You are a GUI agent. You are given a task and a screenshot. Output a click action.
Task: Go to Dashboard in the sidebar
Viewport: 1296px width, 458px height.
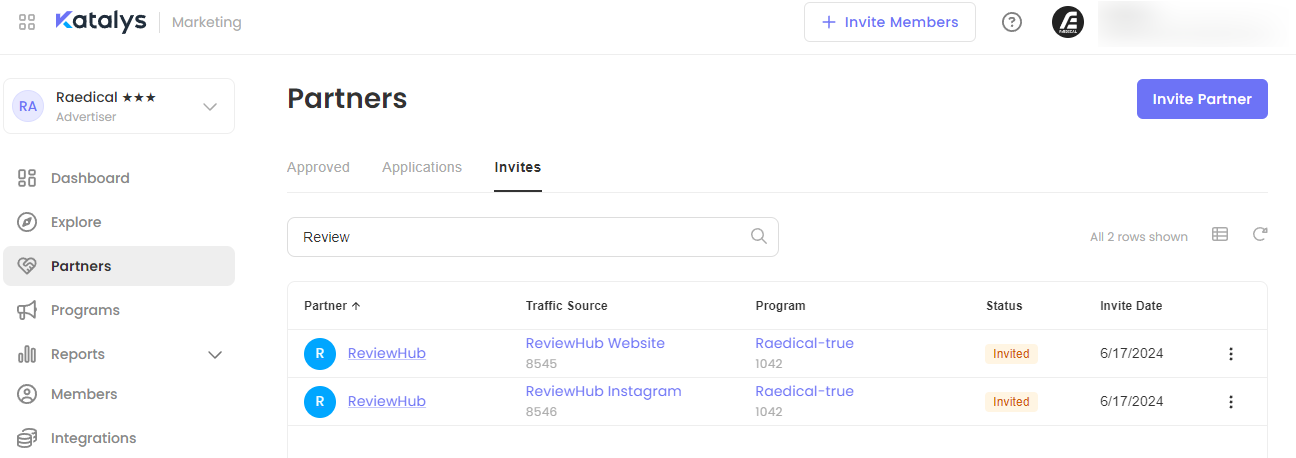click(90, 178)
